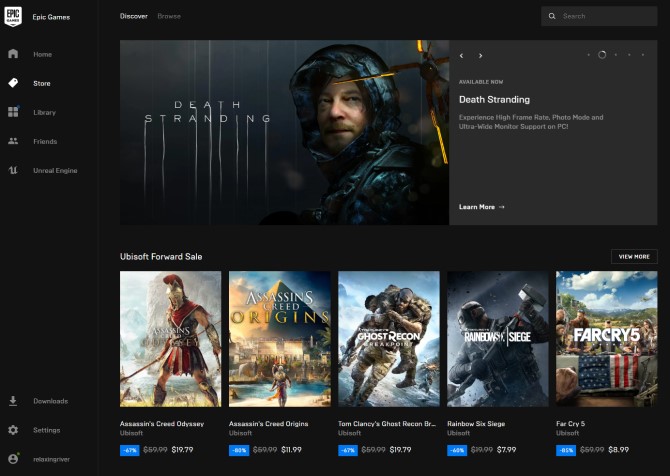The width and height of the screenshot is (670, 476).
Task: Select the Store tag icon
Action: pos(13,83)
